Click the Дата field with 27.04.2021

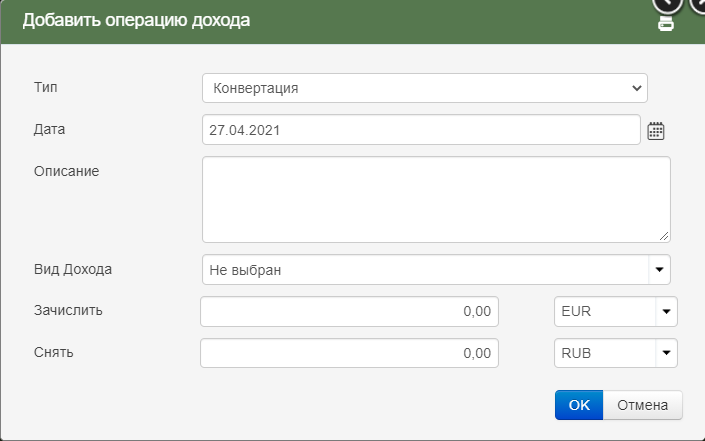tap(421, 130)
